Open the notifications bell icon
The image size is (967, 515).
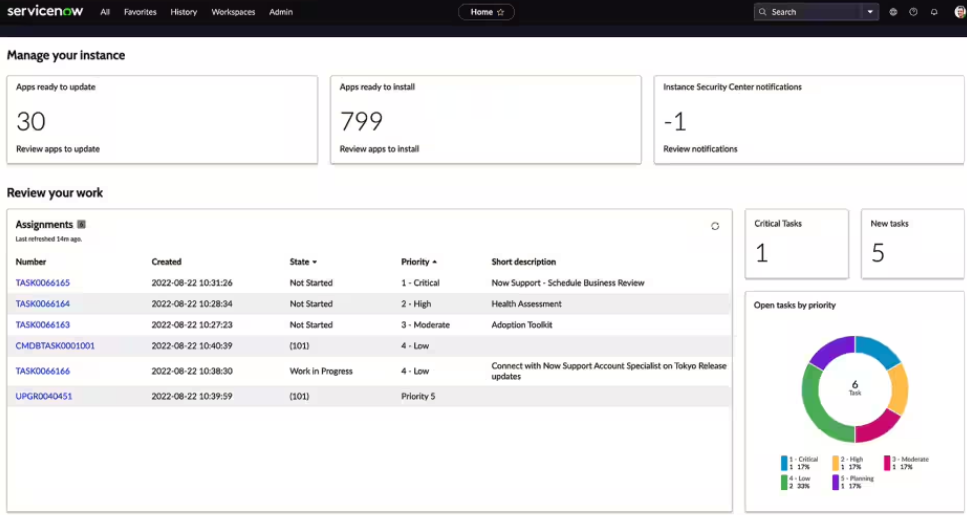(934, 12)
